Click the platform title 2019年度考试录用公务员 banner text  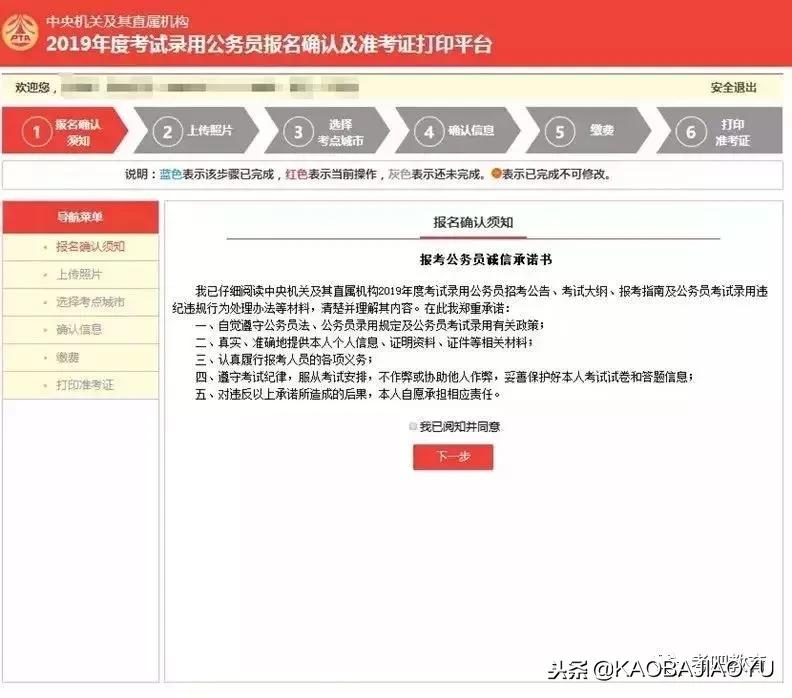click(269, 44)
